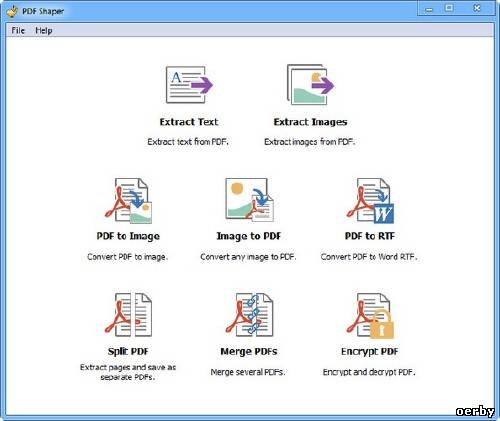
Task: Select the Image to PDF icon
Action: 249,200
